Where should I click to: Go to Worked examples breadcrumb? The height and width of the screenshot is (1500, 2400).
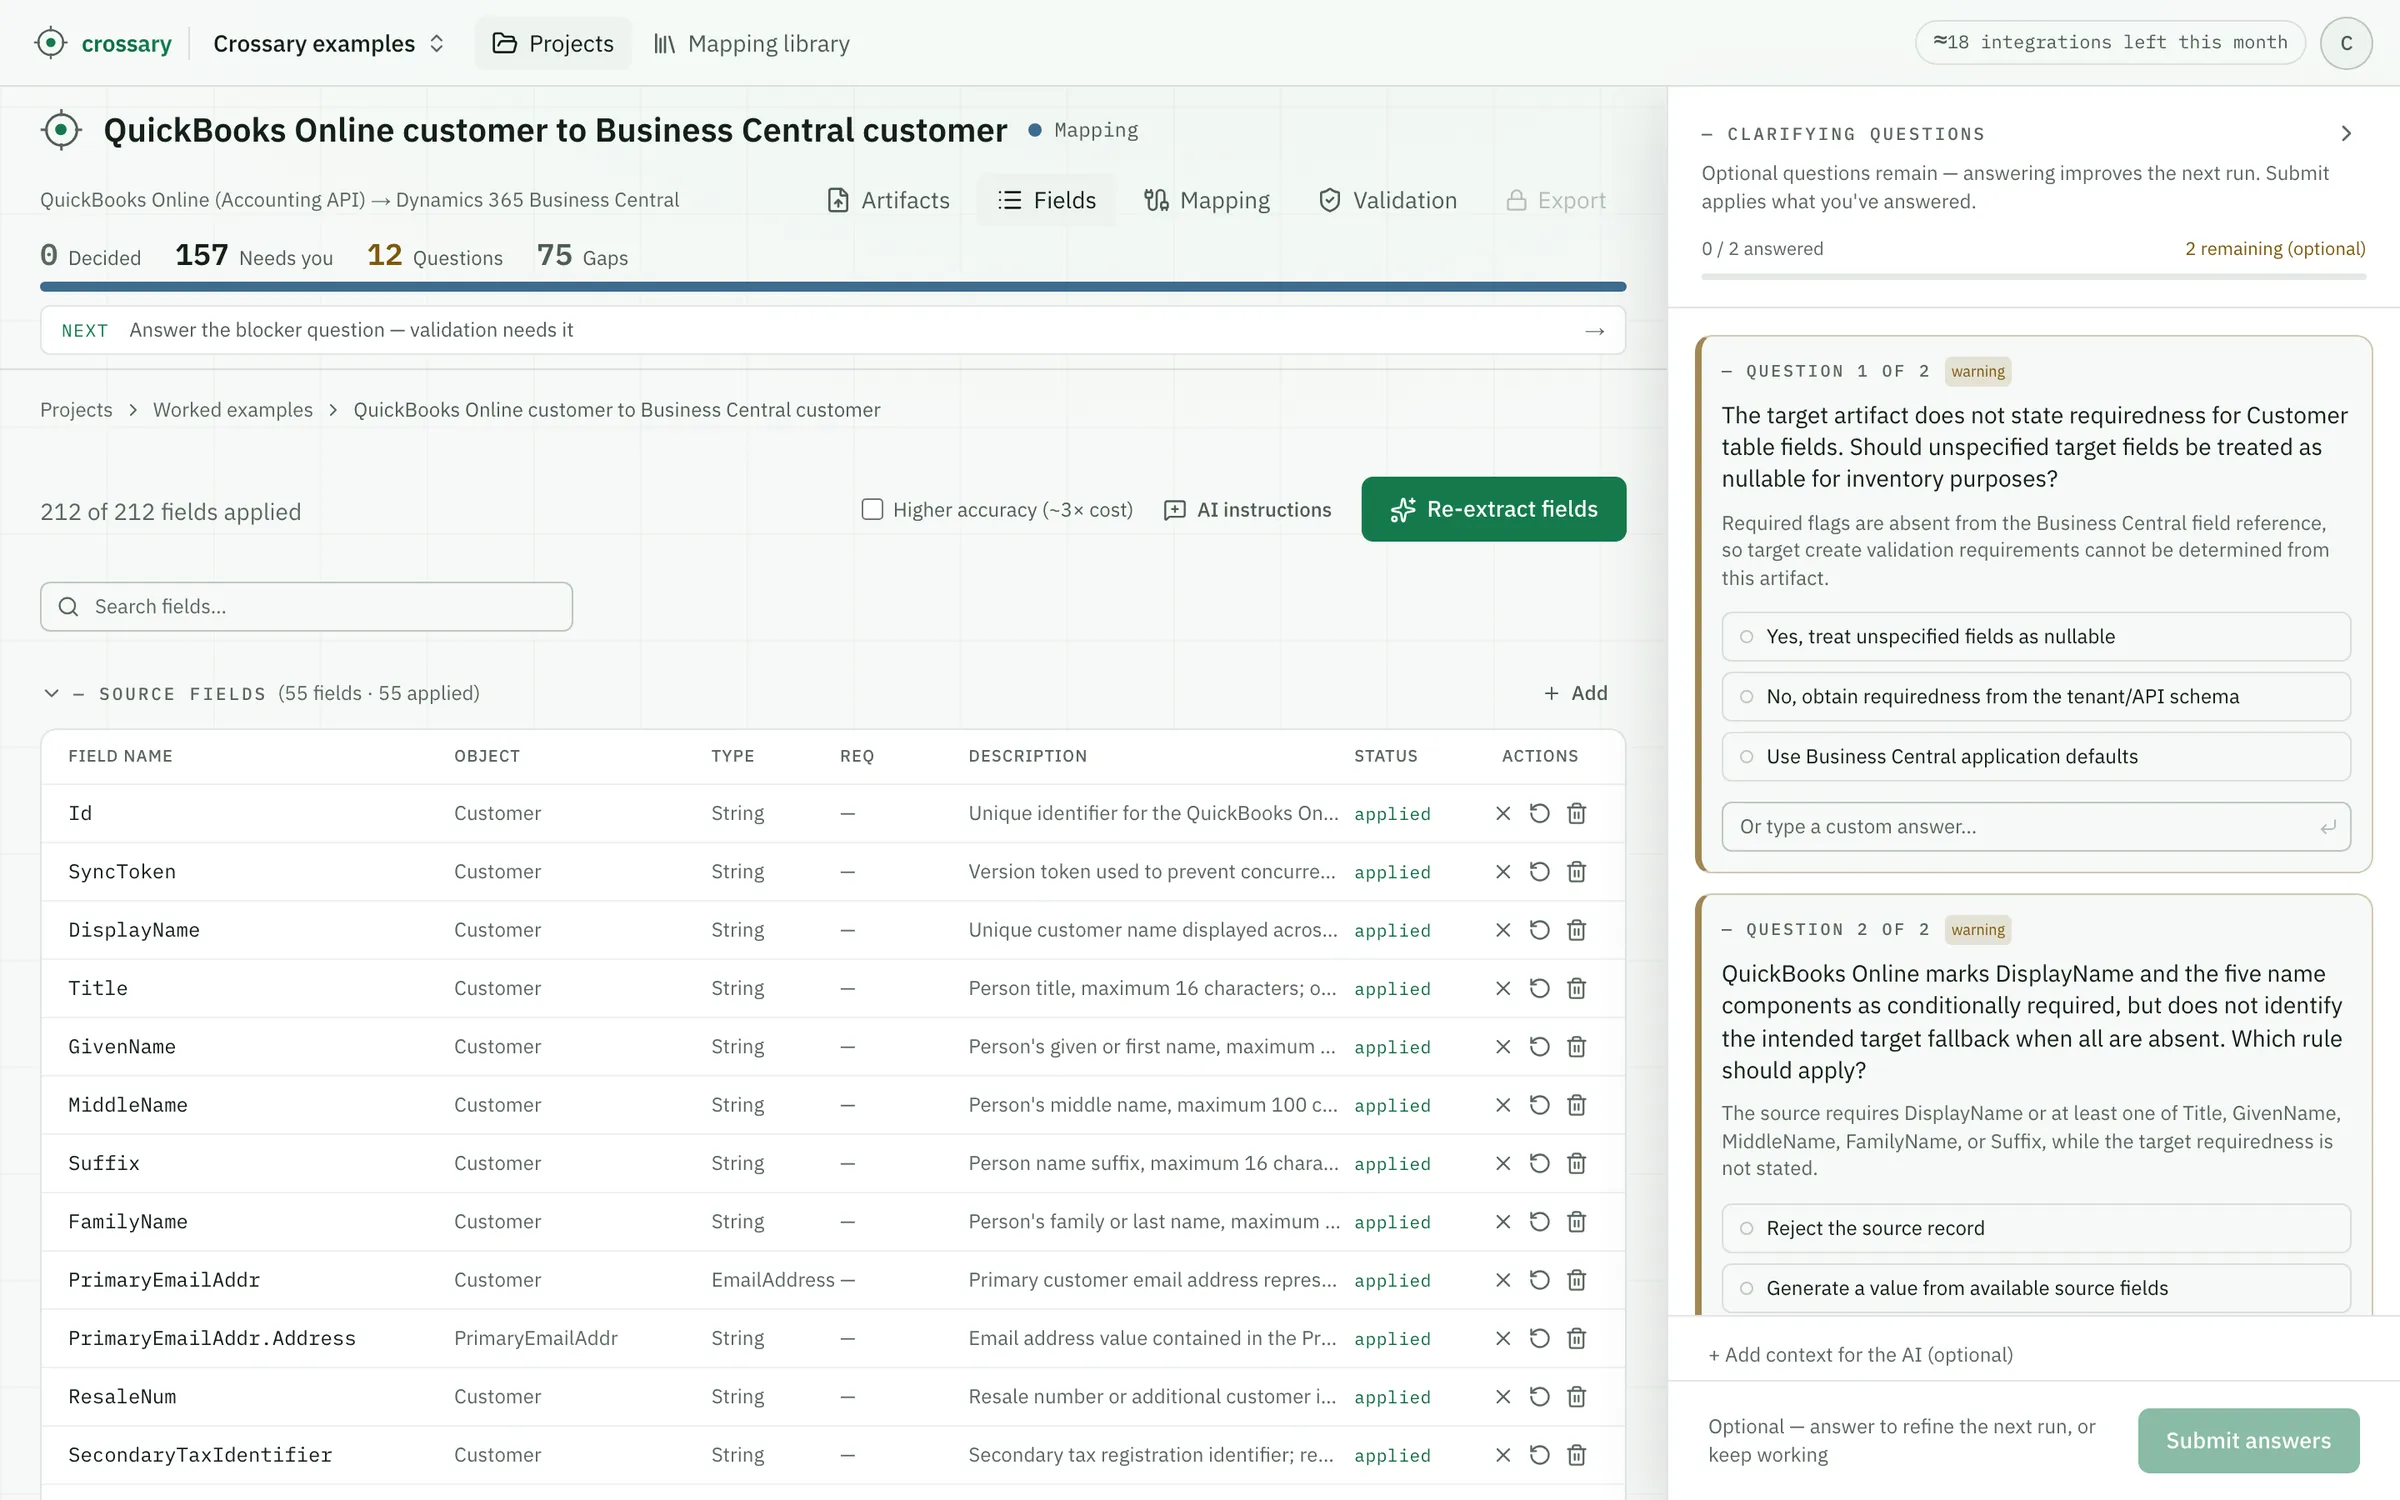tap(232, 410)
